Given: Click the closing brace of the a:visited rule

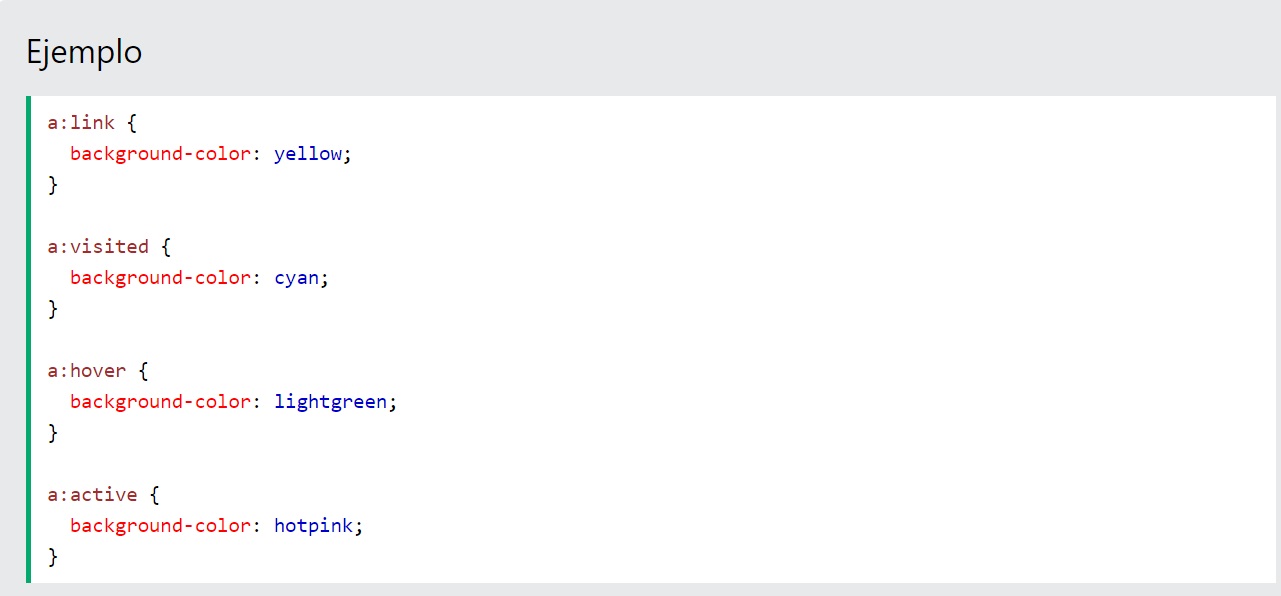Looking at the screenshot, I should [53, 309].
